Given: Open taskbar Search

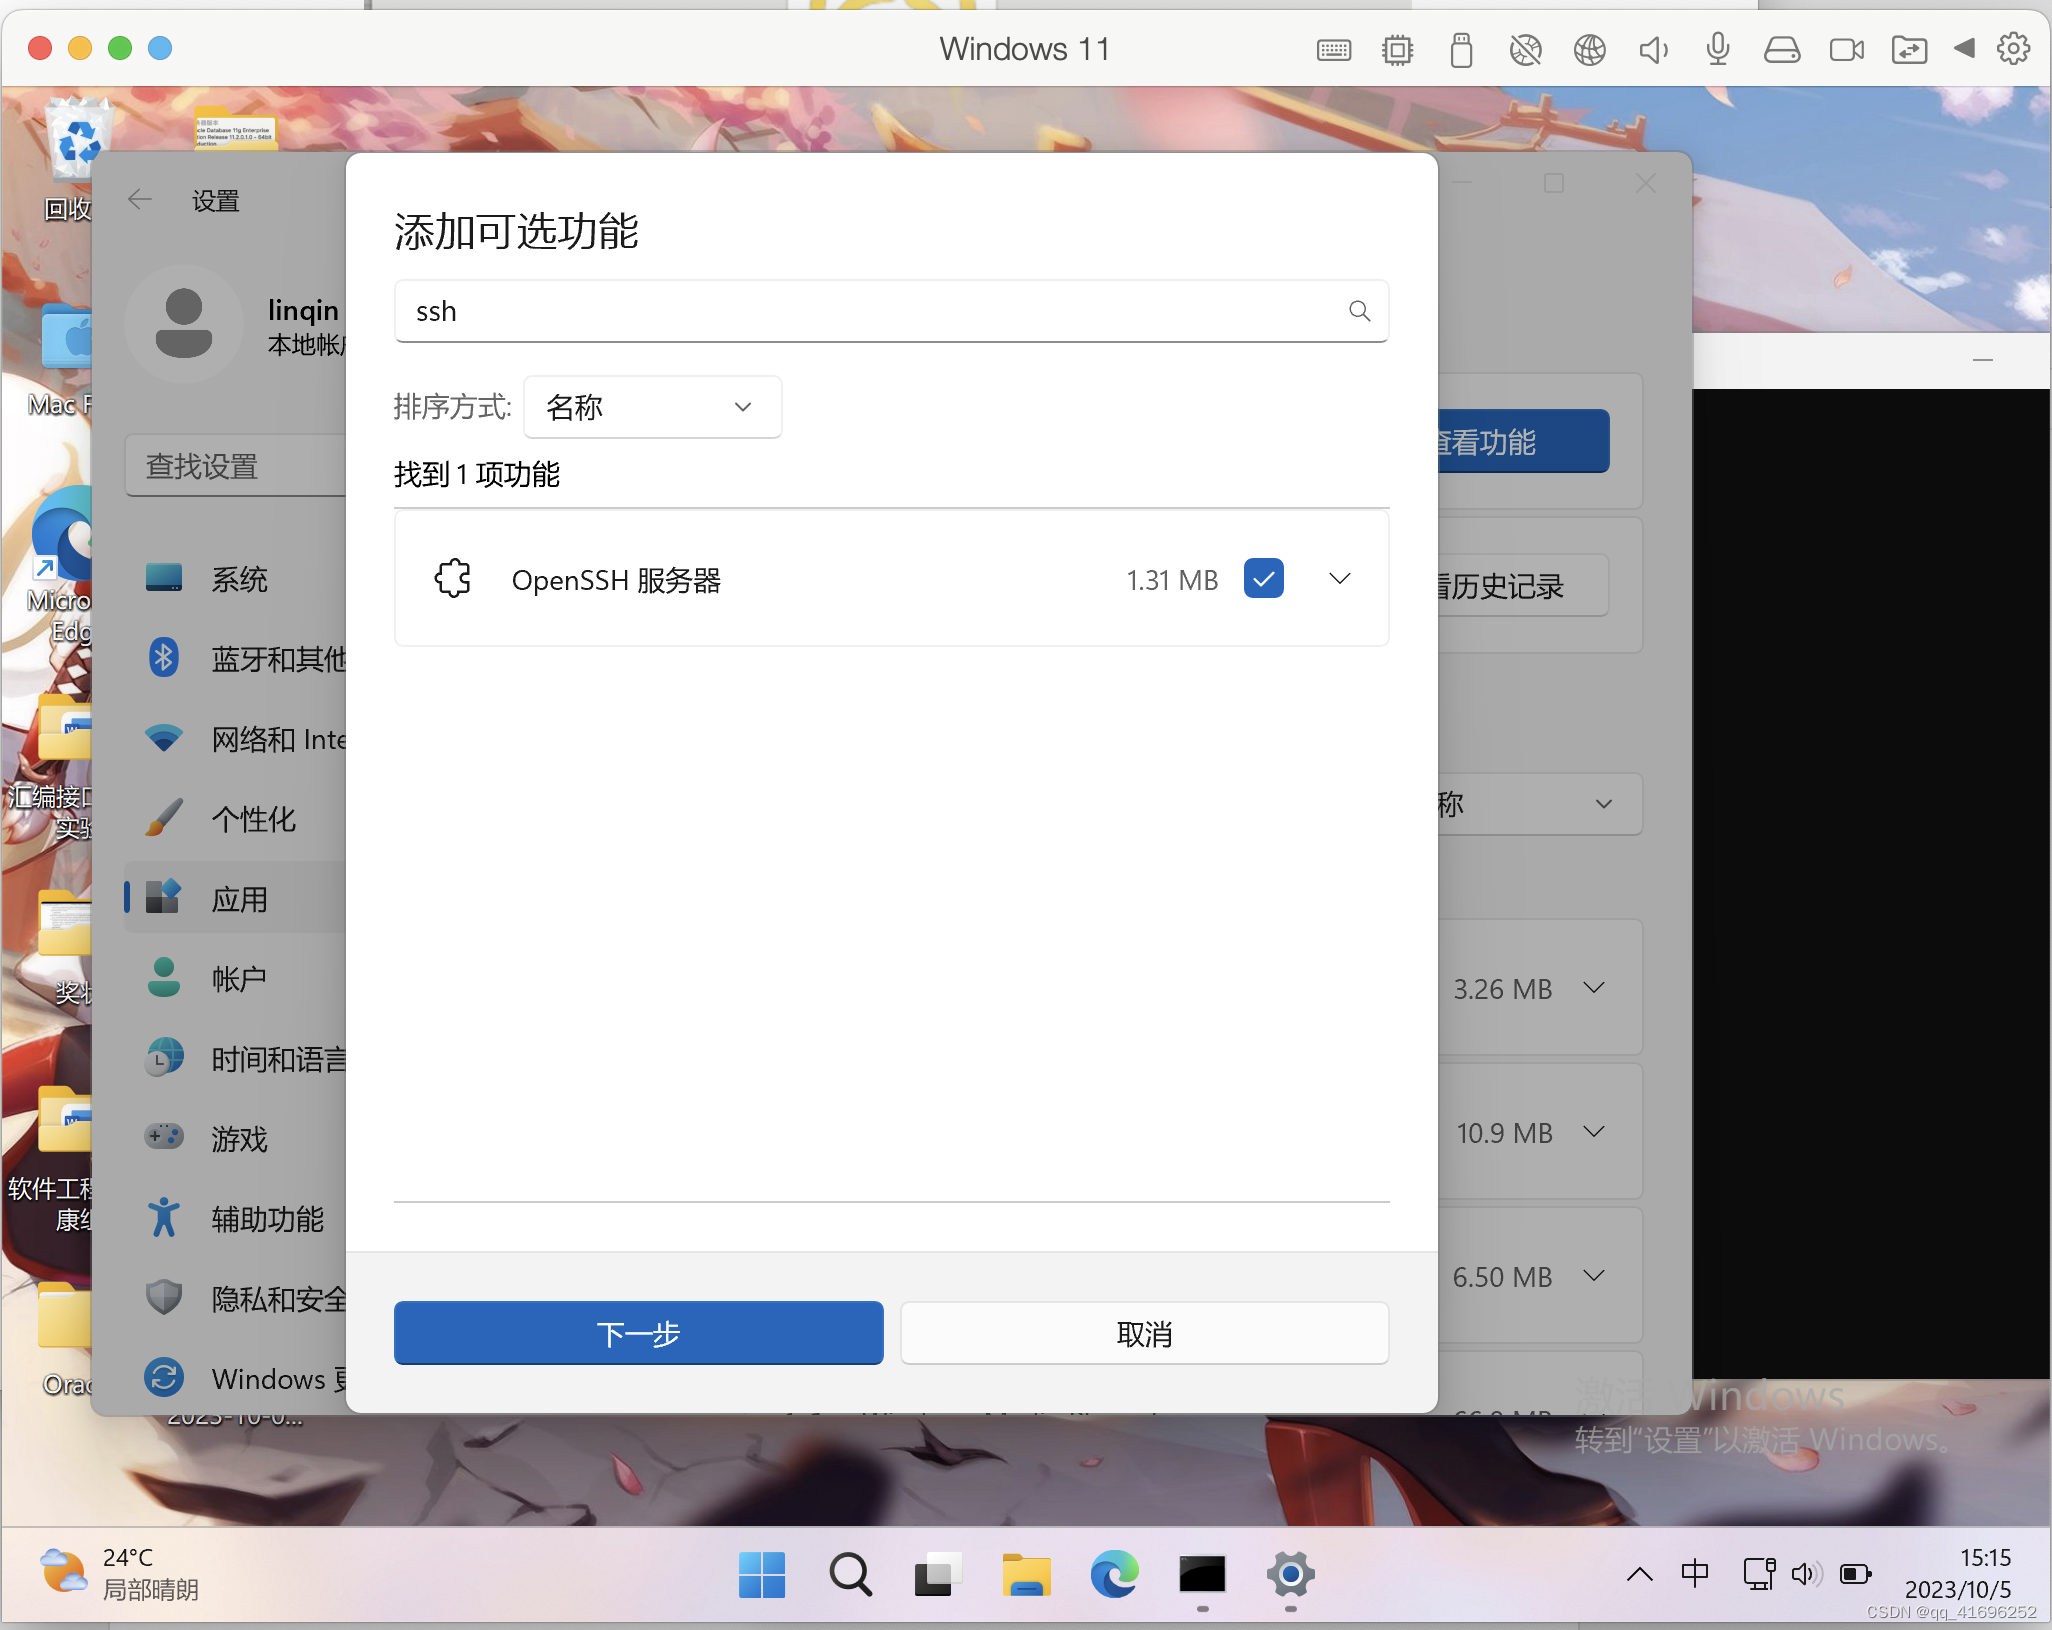Looking at the screenshot, I should [x=851, y=1575].
